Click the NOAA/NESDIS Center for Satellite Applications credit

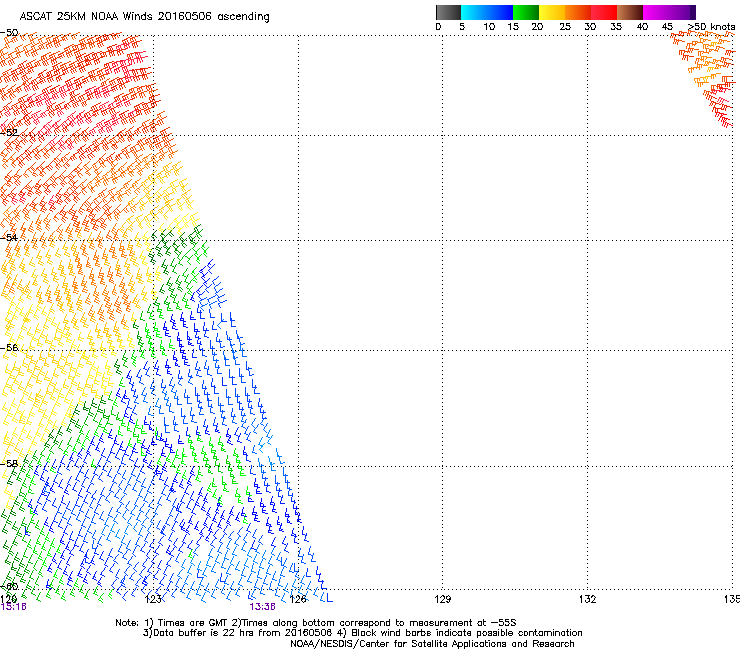pos(432,644)
